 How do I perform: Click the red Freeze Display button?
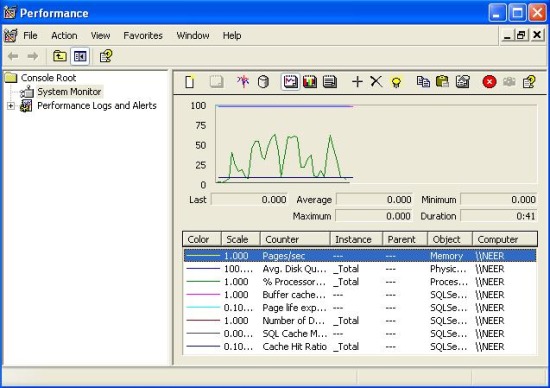[489, 82]
